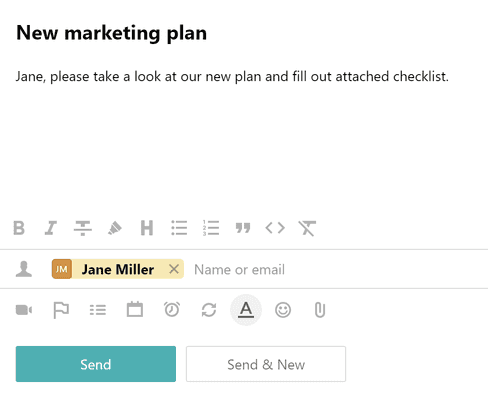Set a due date with calendar icon

(x=135, y=309)
